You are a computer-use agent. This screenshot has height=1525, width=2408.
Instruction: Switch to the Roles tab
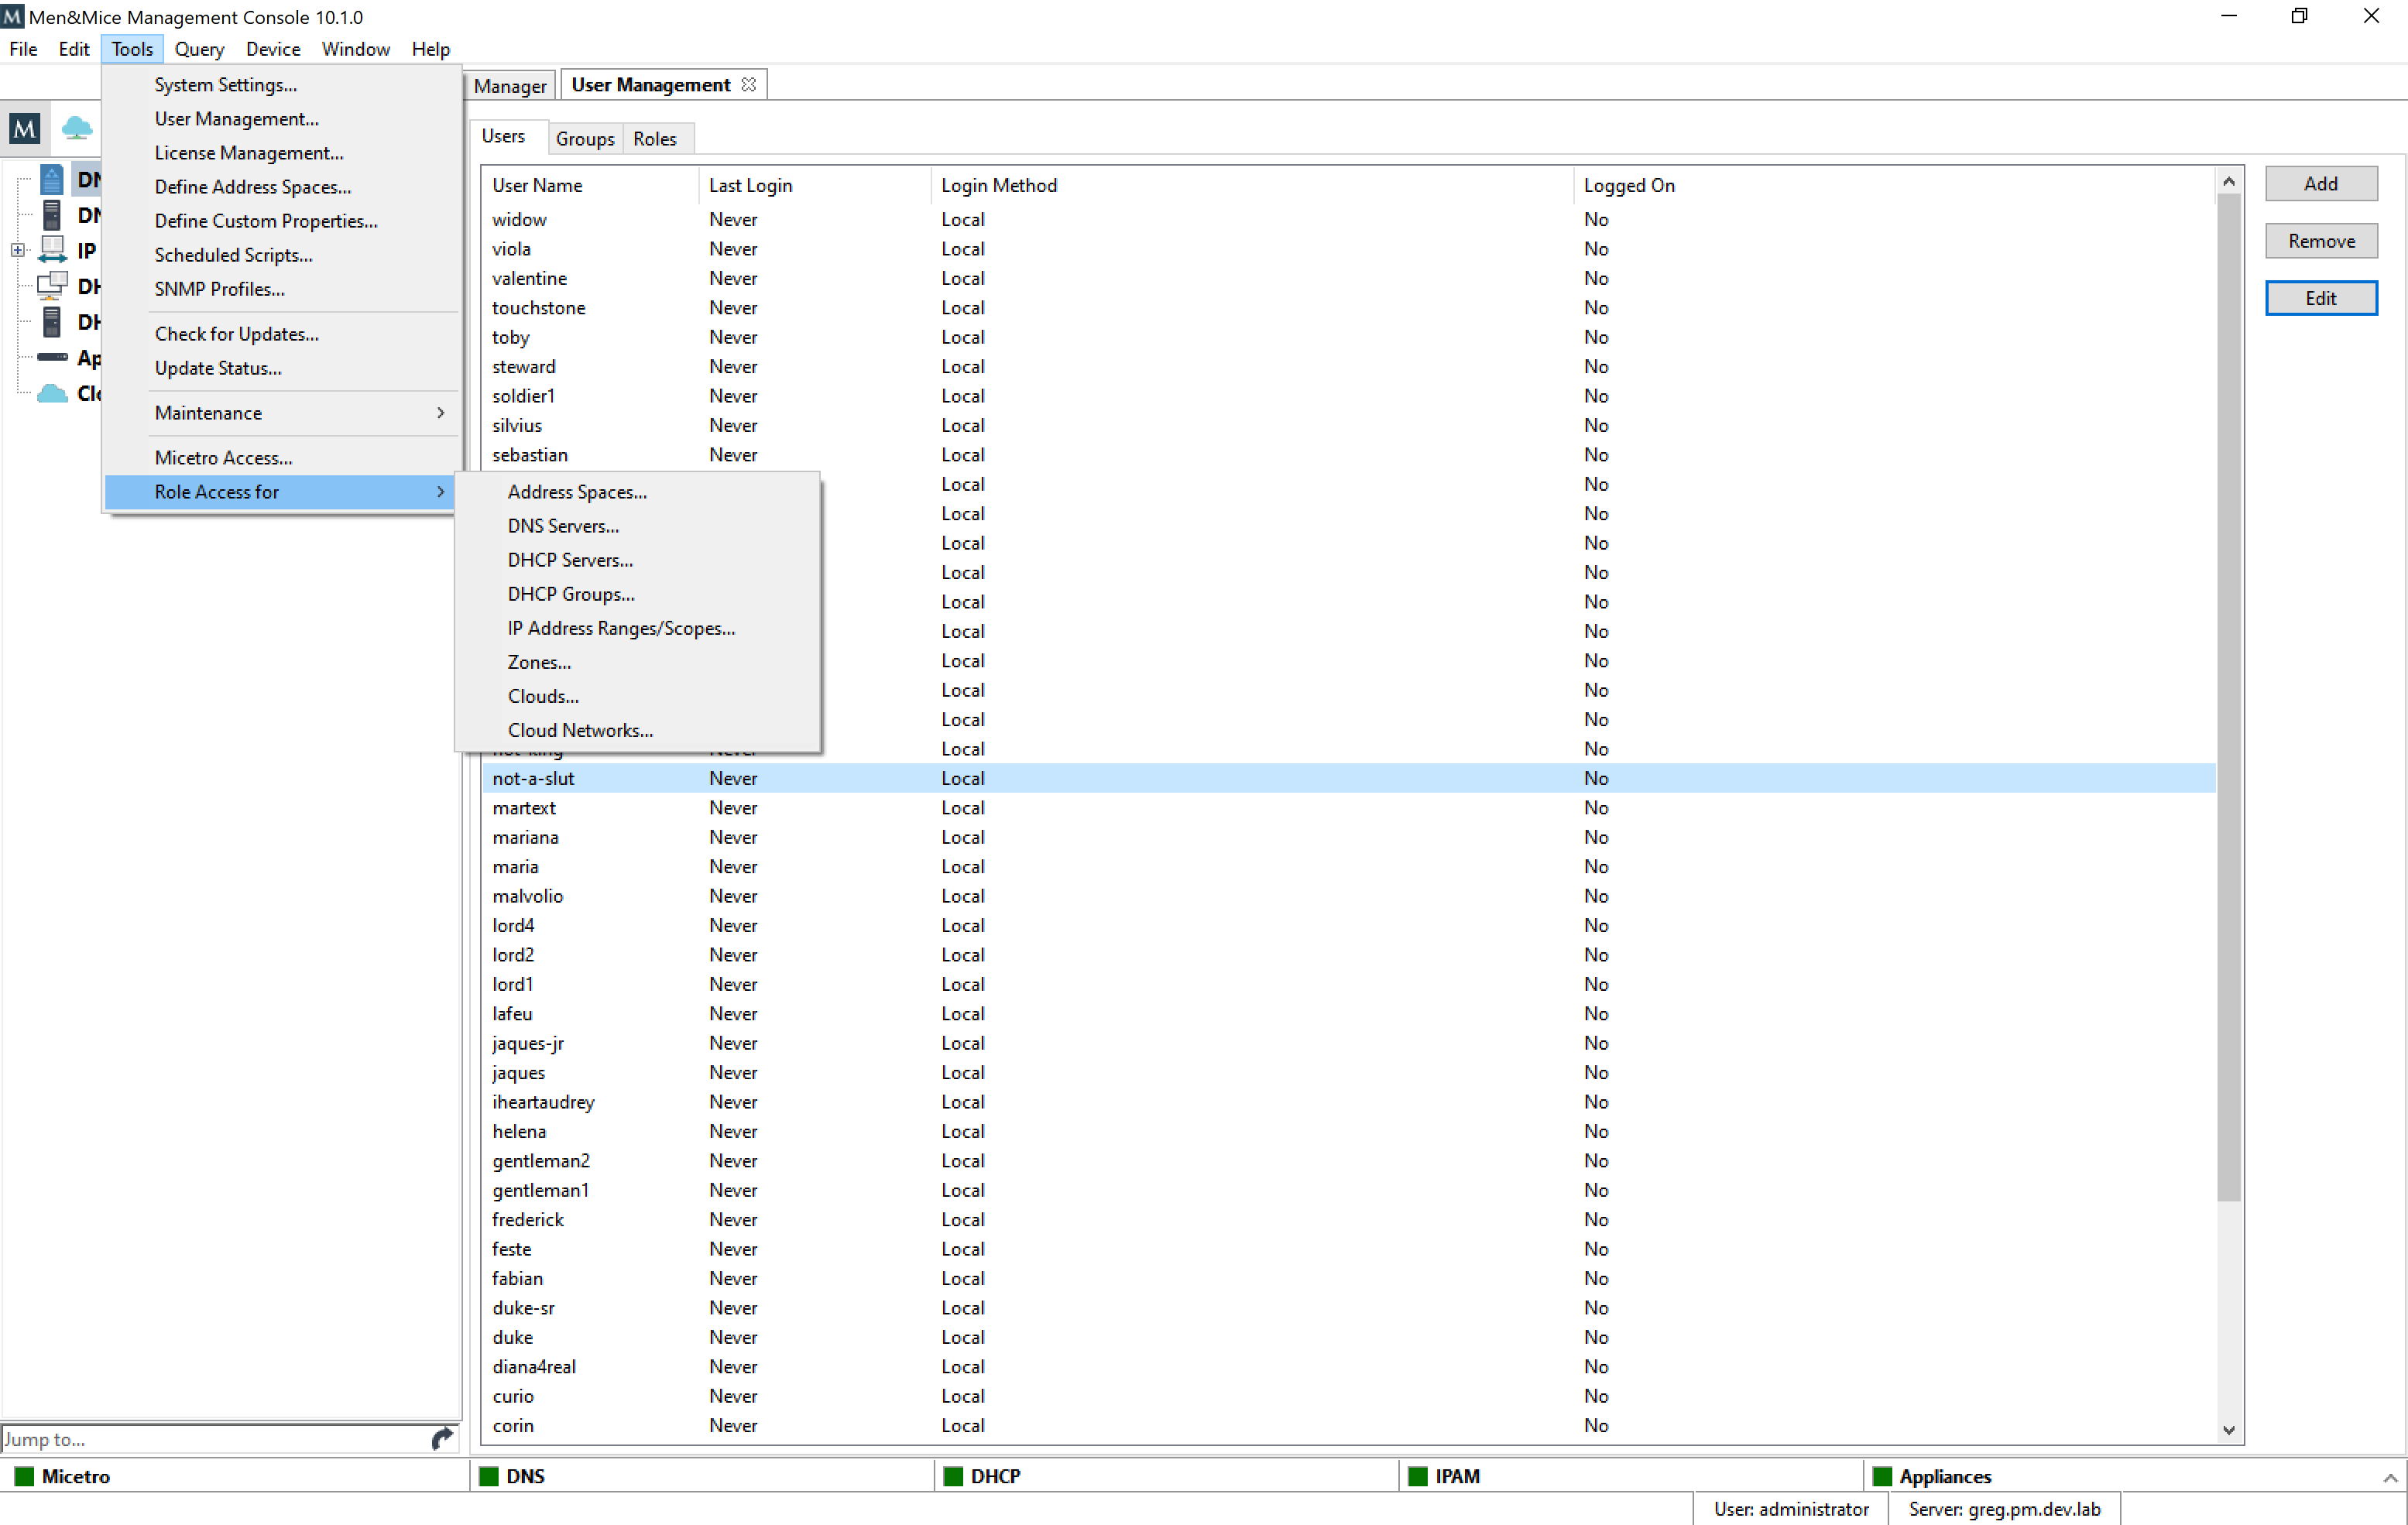point(654,139)
